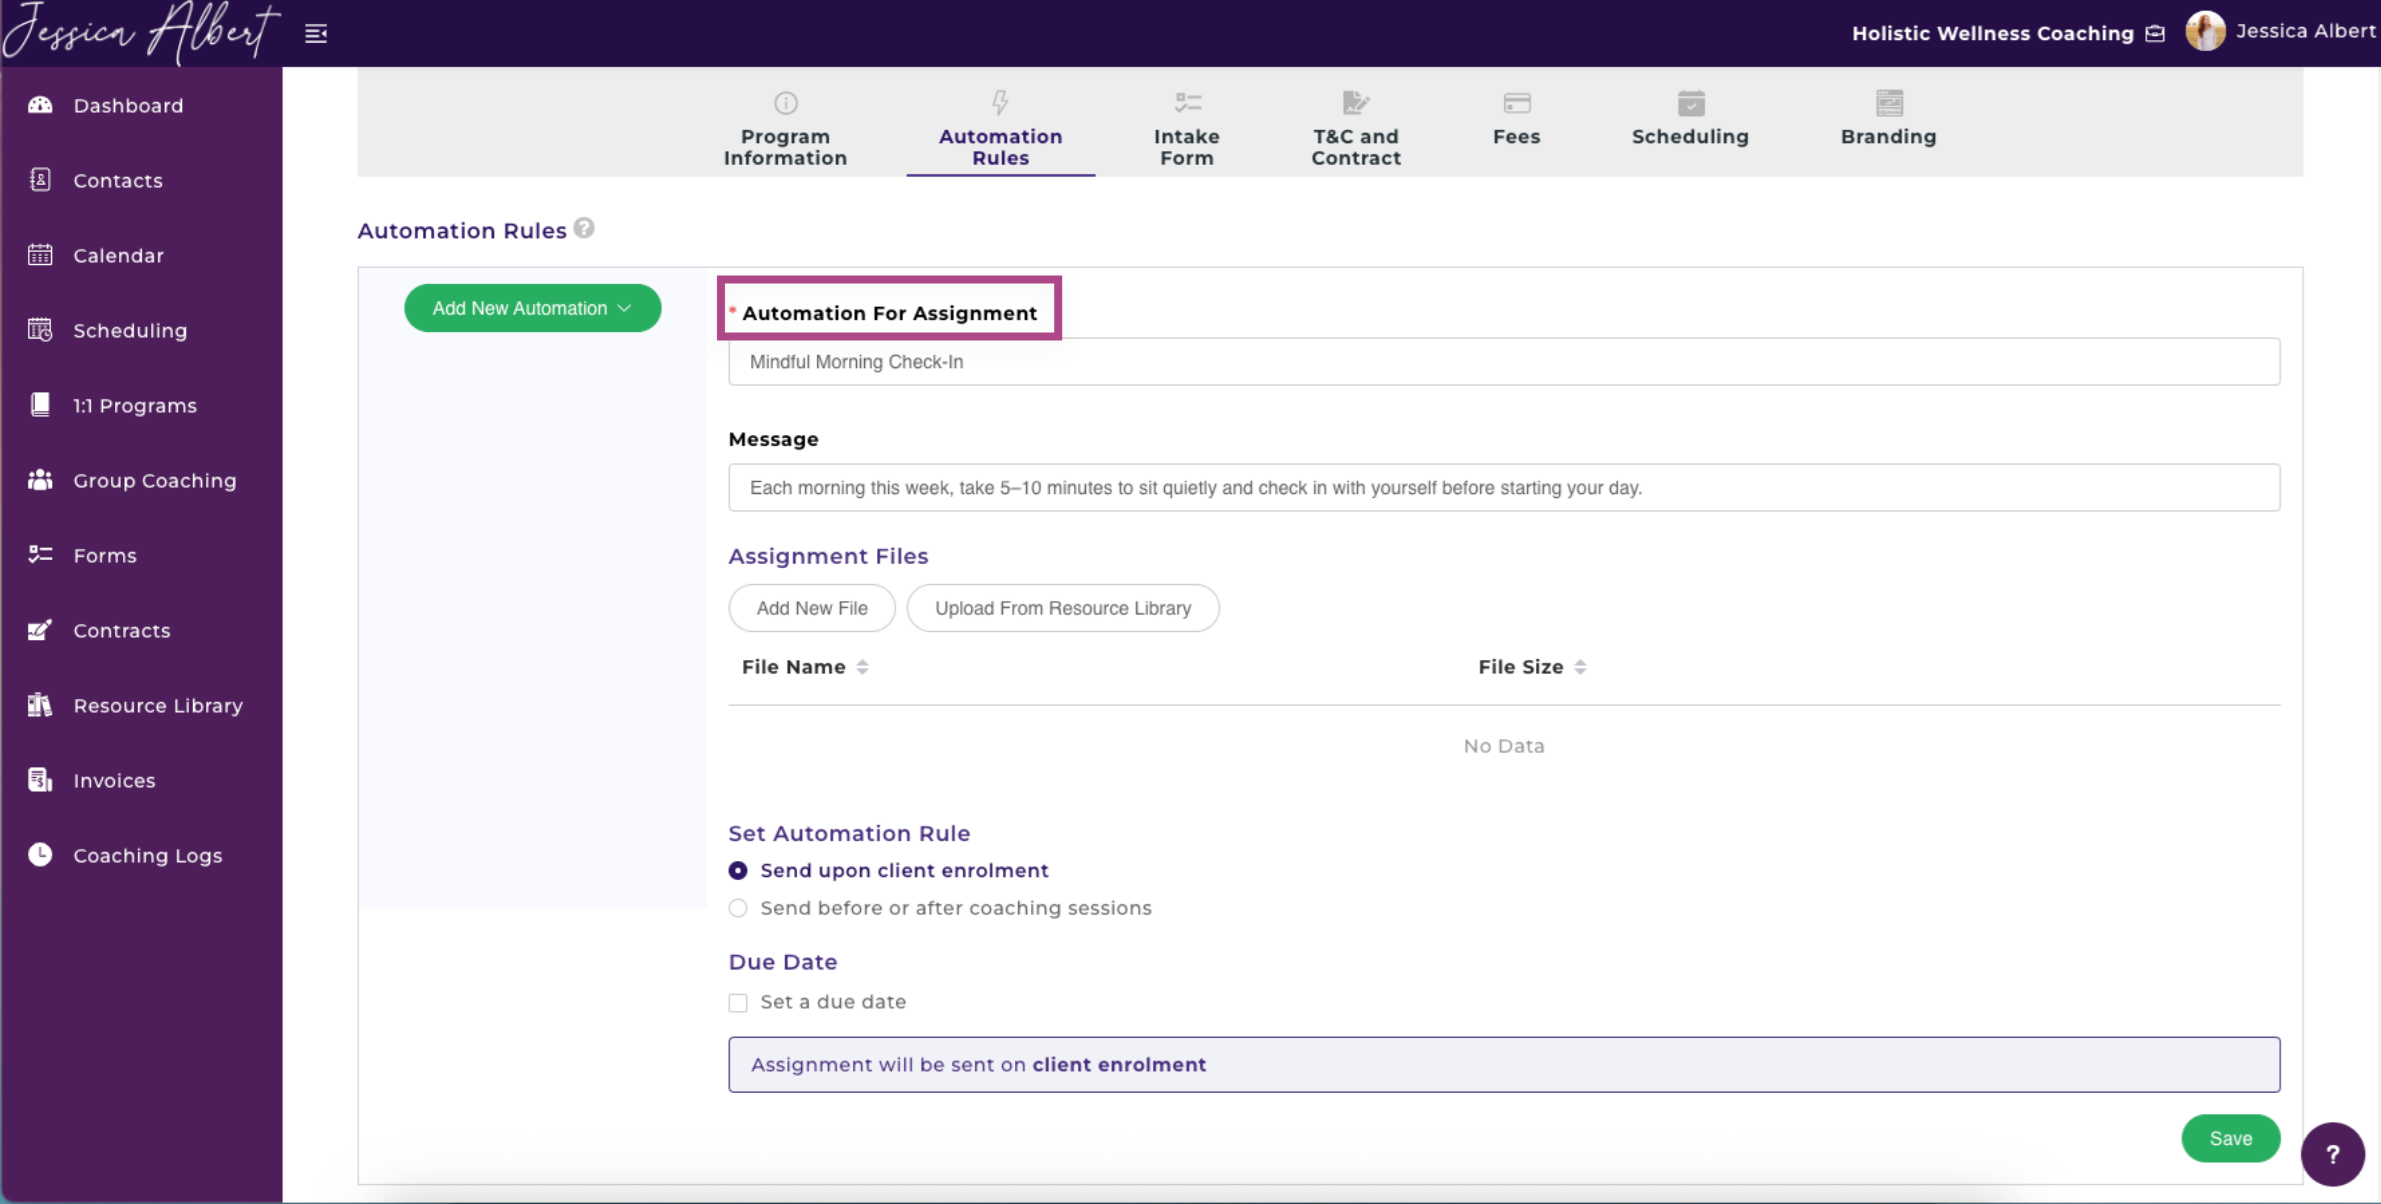Click the Program Information info icon
This screenshot has height=1204, width=2381.
(x=786, y=103)
